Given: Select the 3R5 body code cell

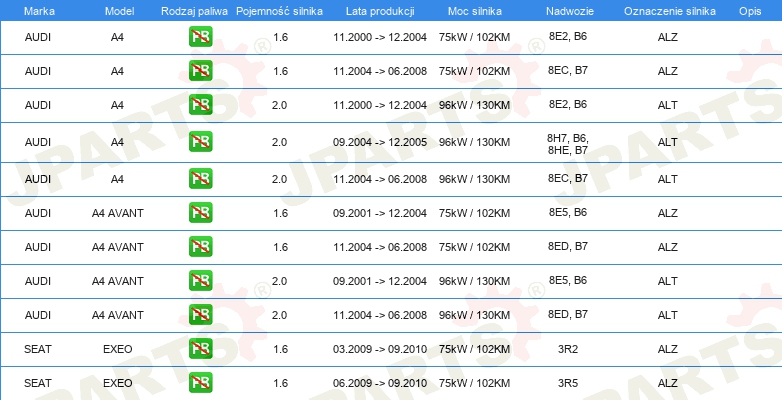Looking at the screenshot, I should (568, 383).
